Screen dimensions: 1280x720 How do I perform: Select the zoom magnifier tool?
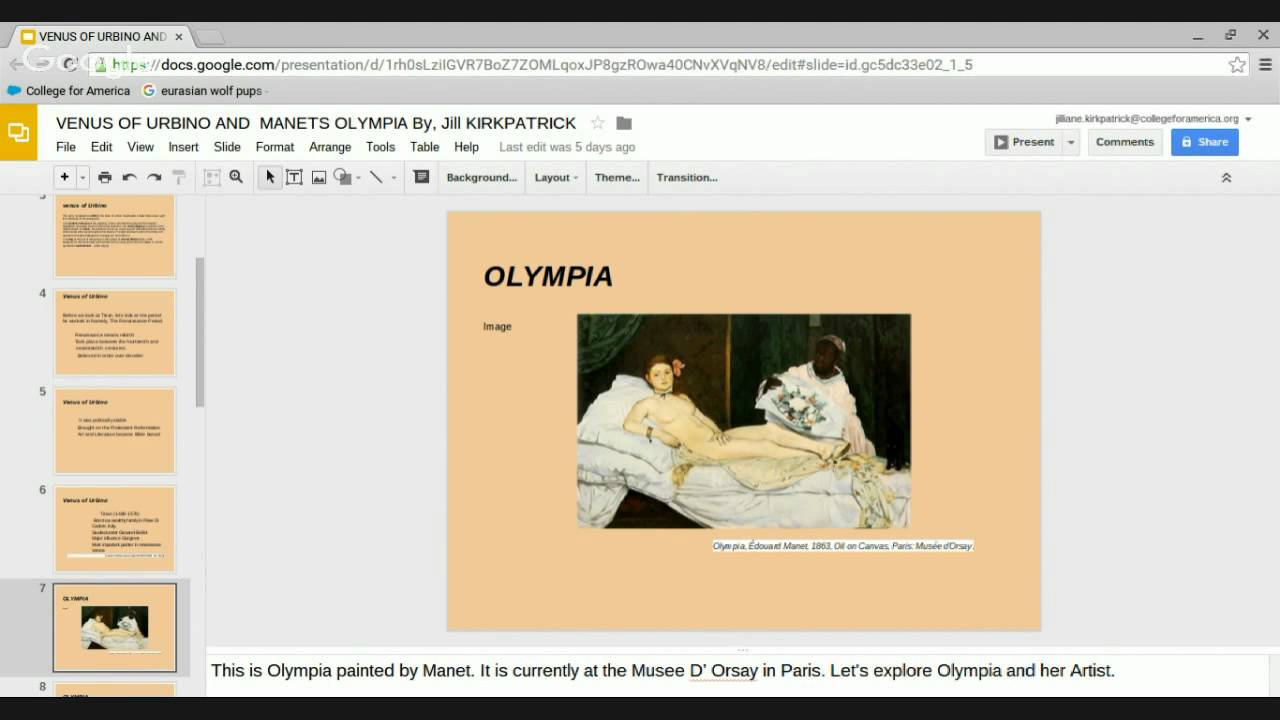click(x=236, y=177)
